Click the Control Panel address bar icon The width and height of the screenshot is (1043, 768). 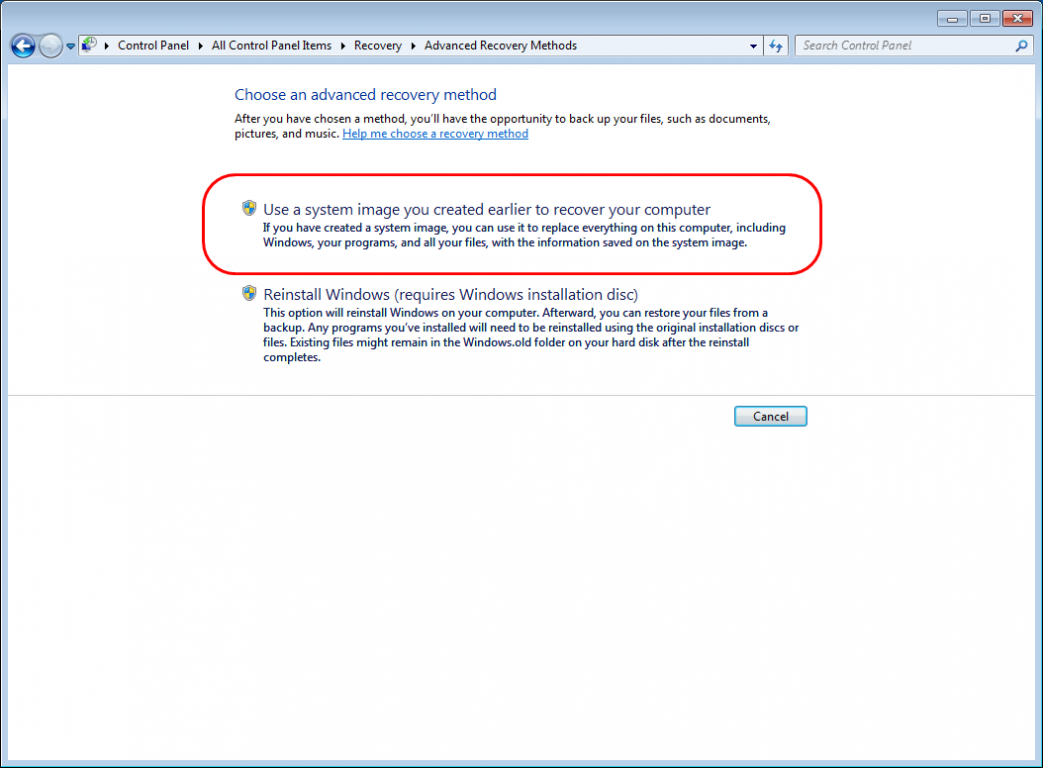click(x=89, y=45)
